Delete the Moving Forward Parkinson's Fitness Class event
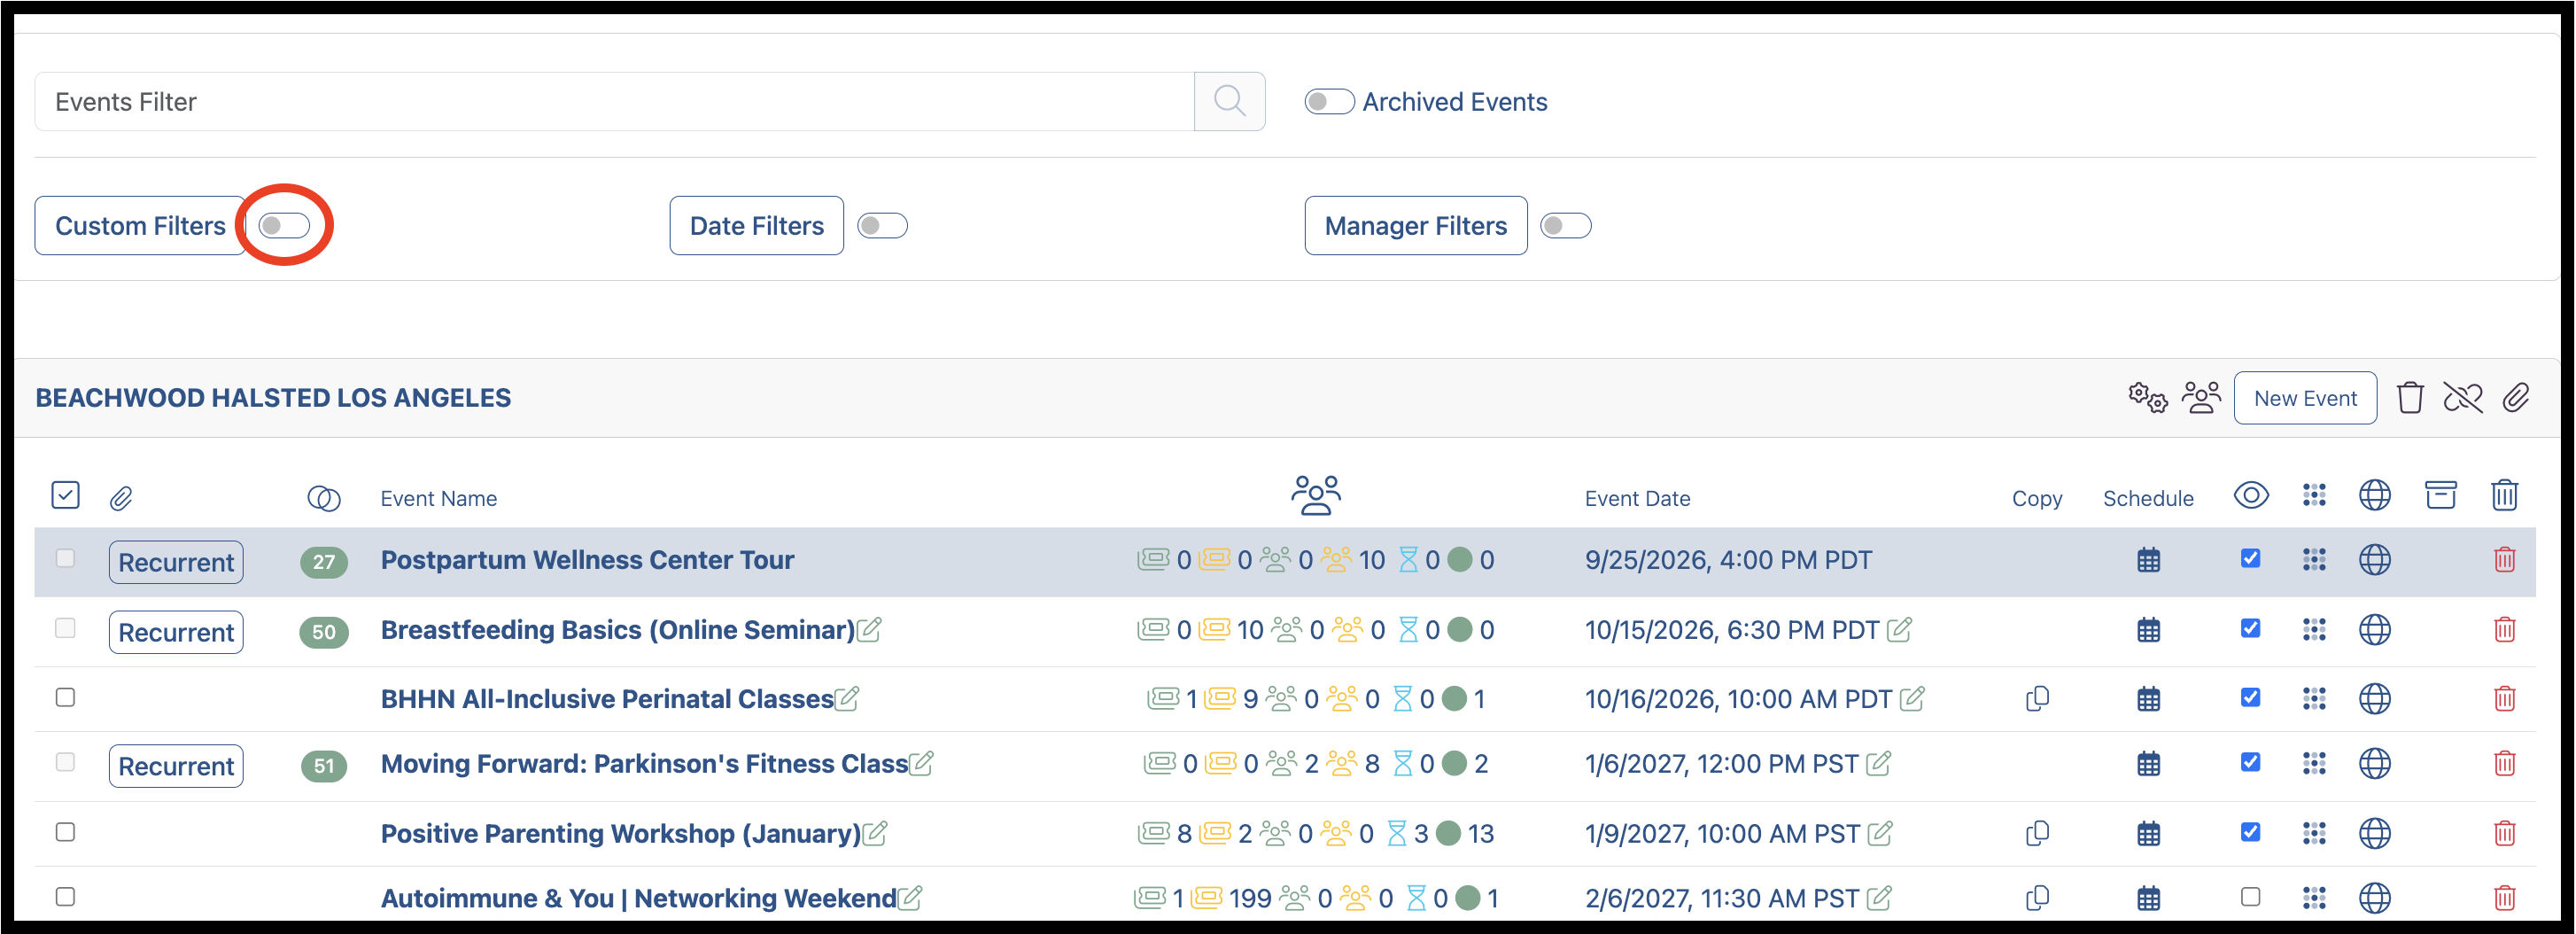Image resolution: width=2576 pixels, height=934 pixels. (2504, 764)
